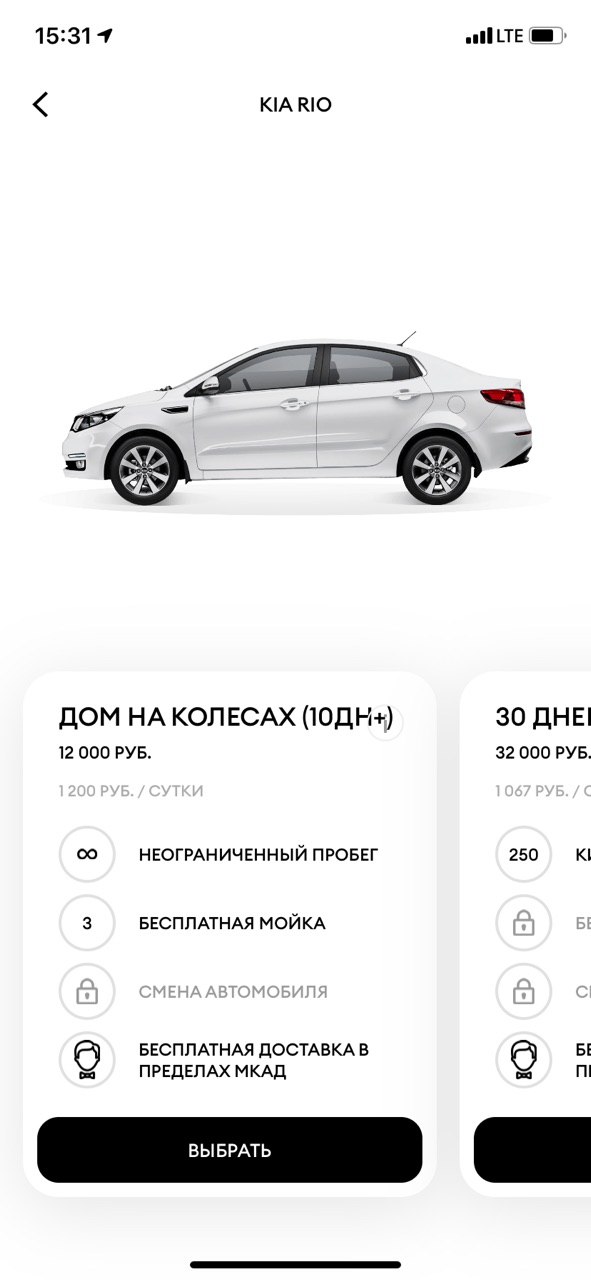Click the ВЫБРАТЬ button
This screenshot has height=1280, width=591.
coord(230,1150)
